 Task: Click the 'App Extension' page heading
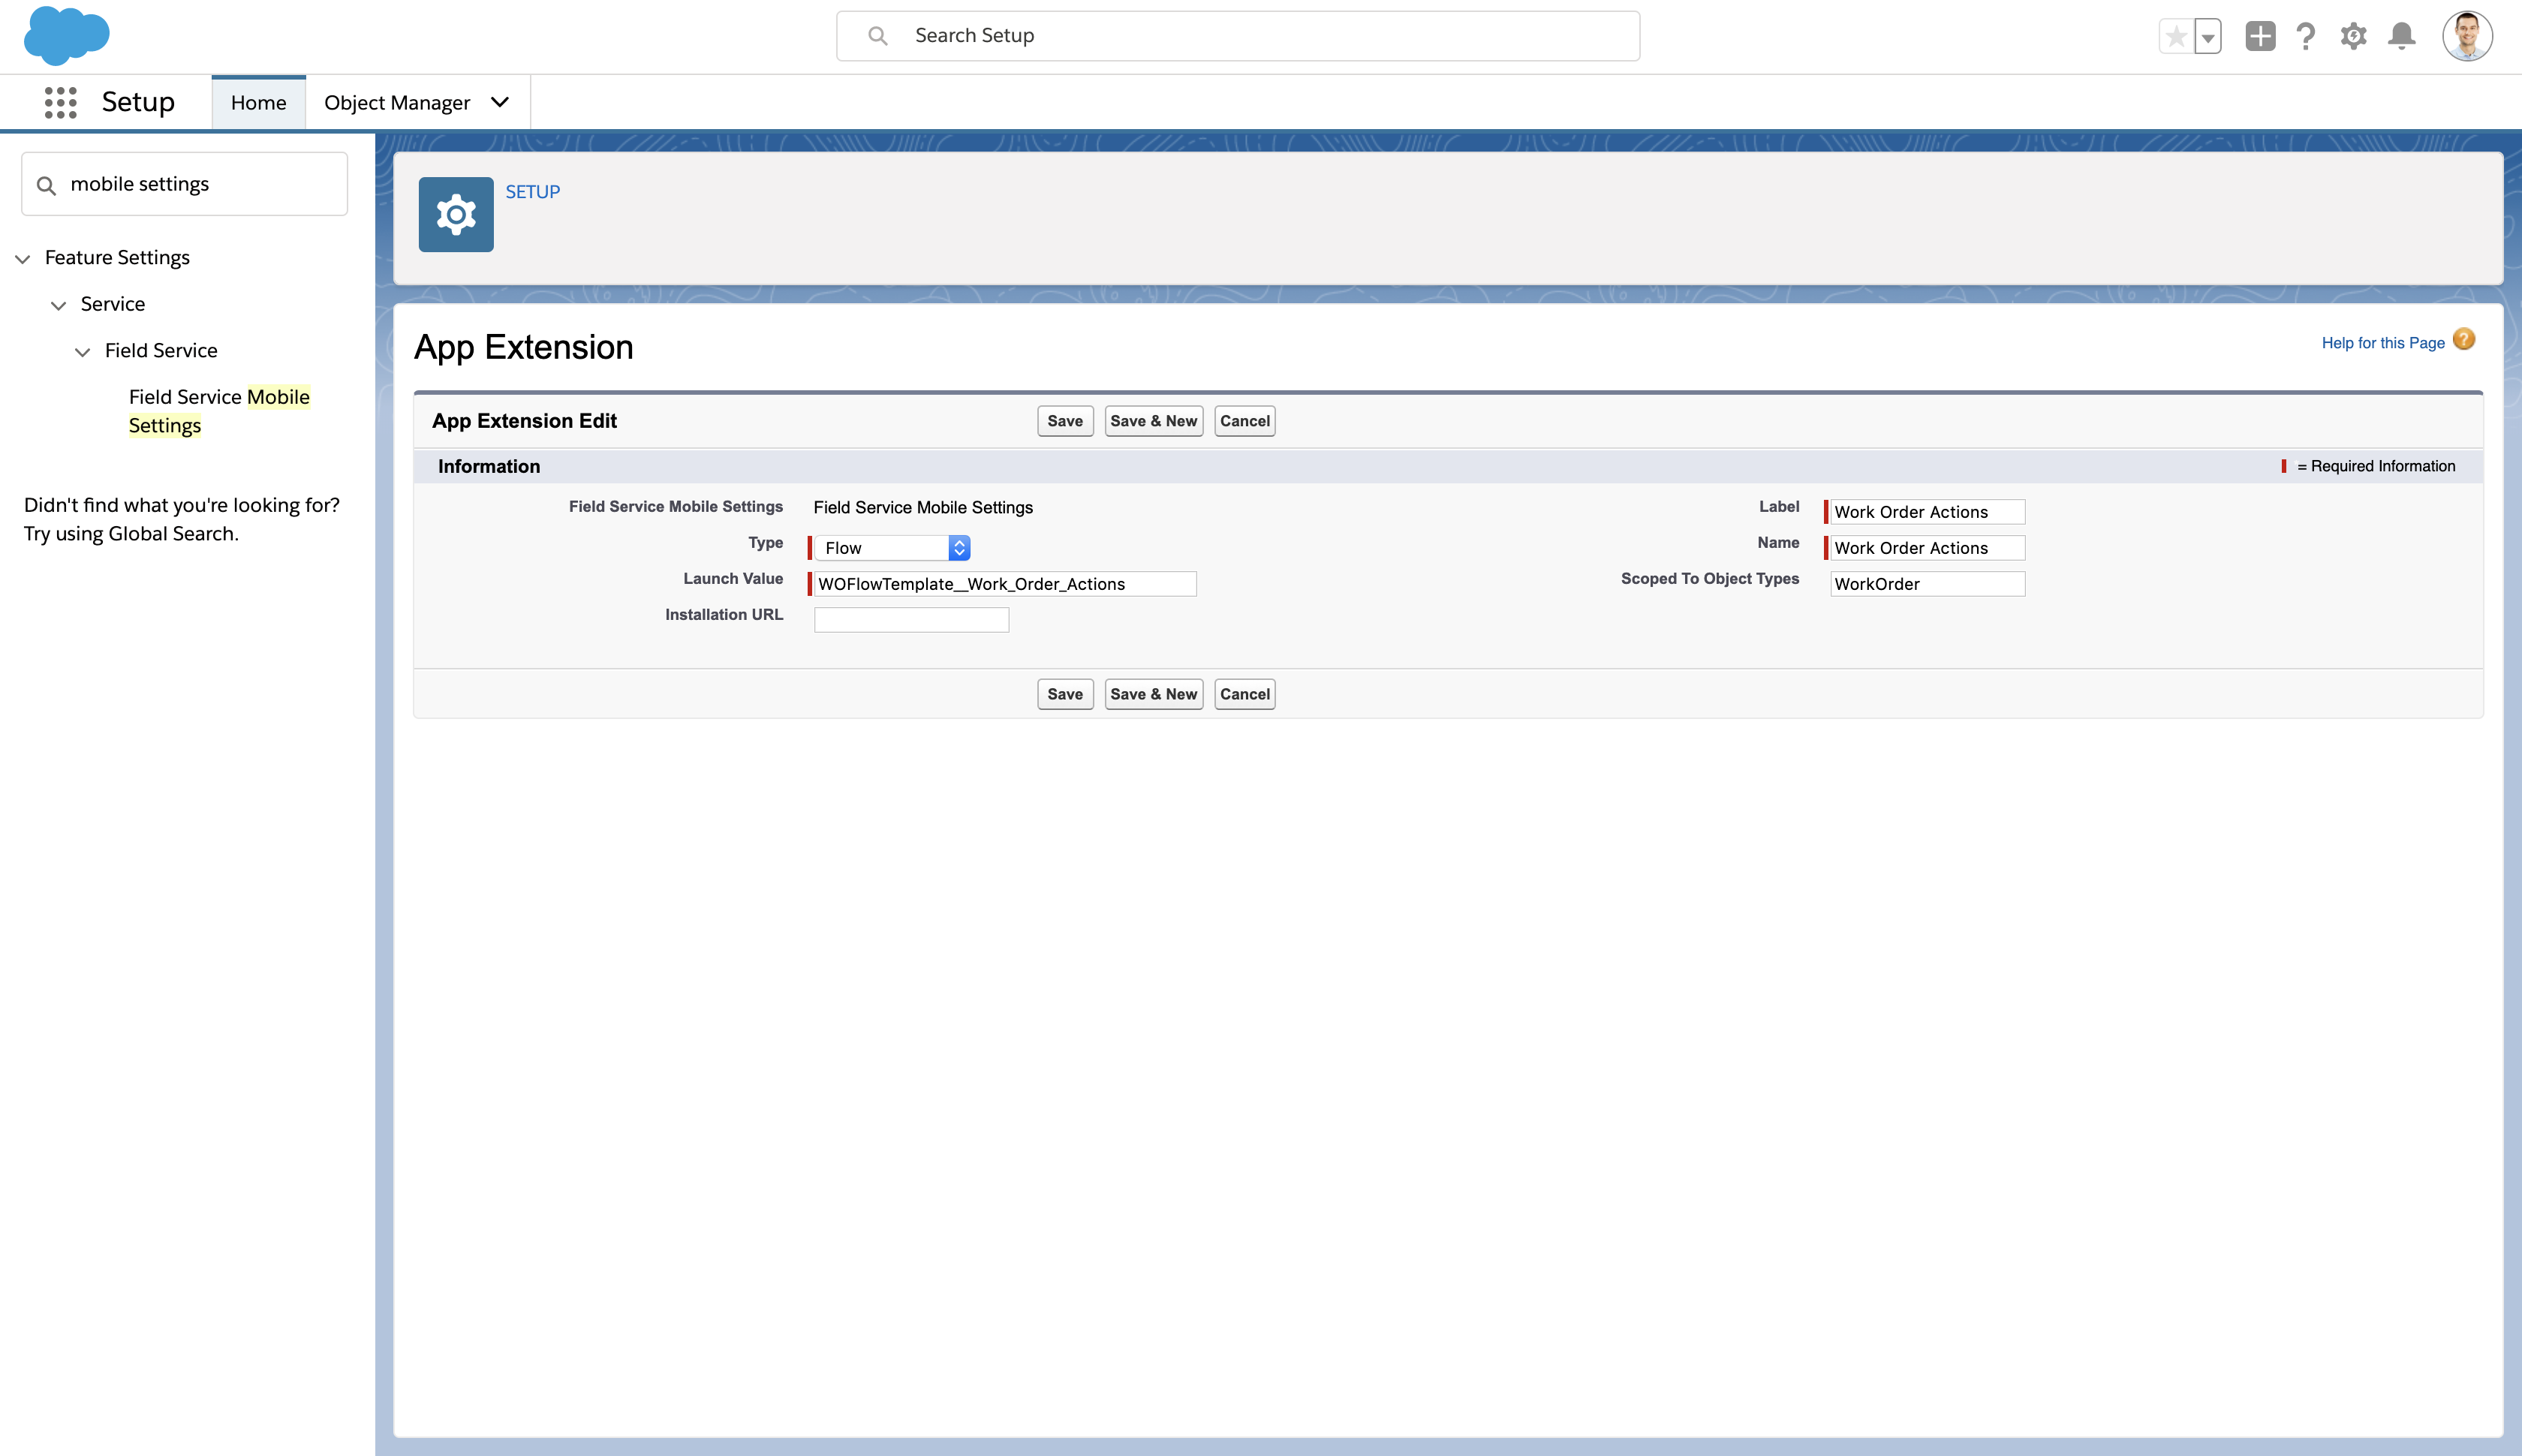[524, 347]
